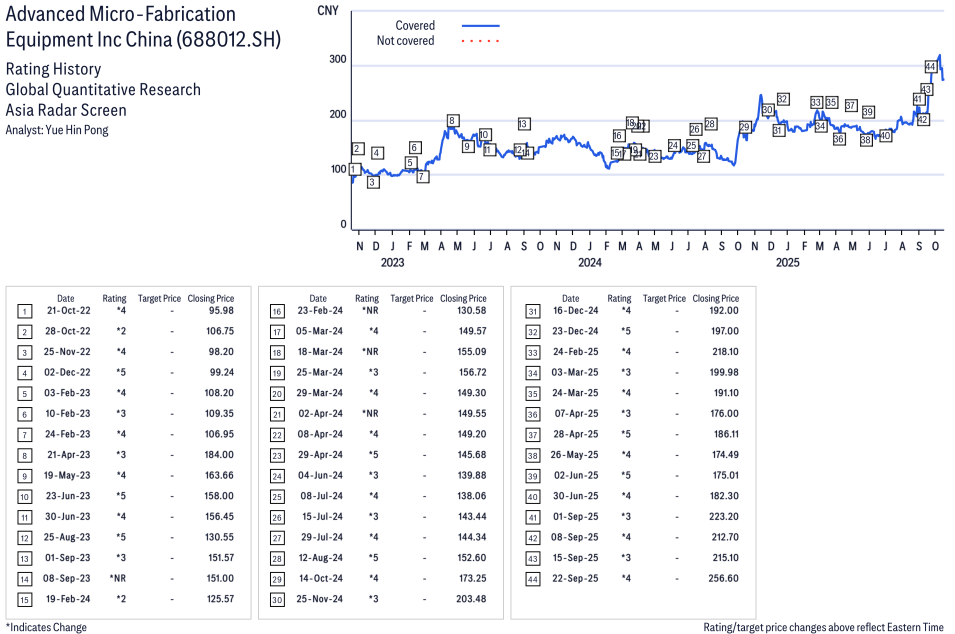Click chart marker 3 below the price line
Screen dimensions: 955x634
[373, 183]
